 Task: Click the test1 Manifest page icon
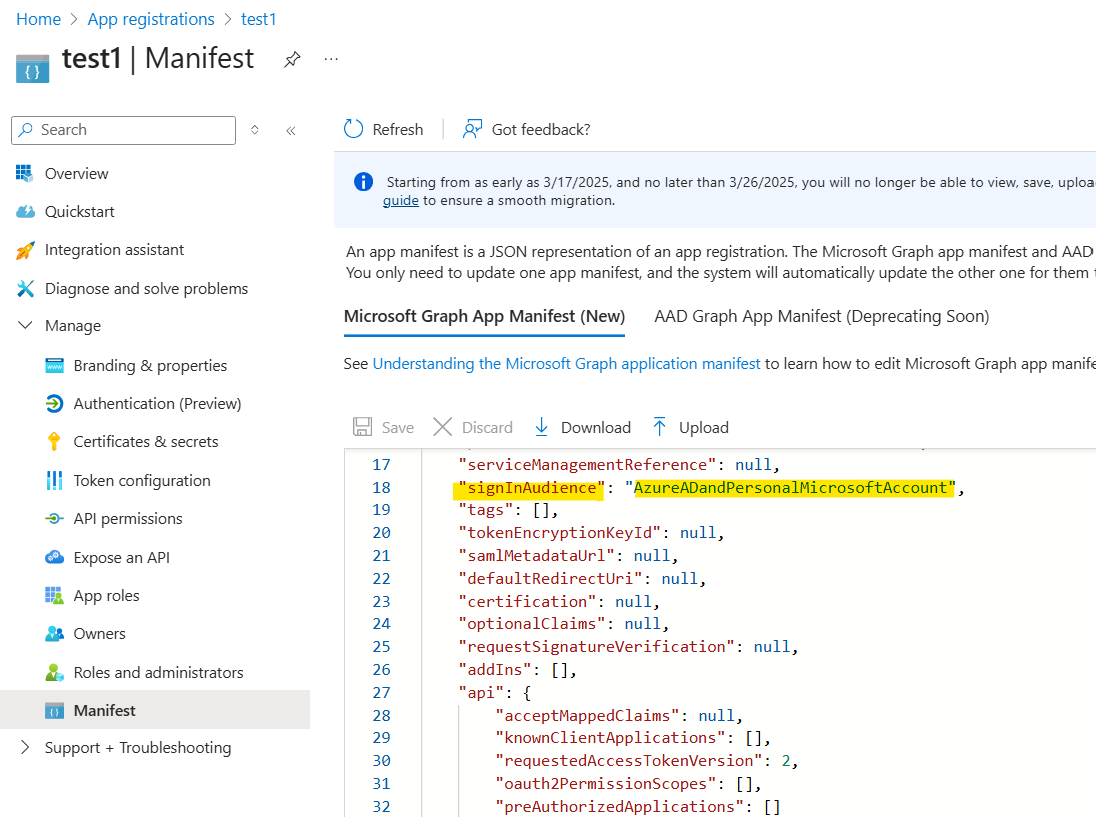33,68
